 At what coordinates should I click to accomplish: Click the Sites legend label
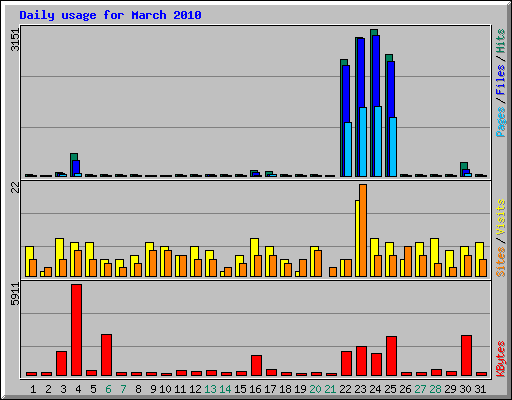click(501, 262)
